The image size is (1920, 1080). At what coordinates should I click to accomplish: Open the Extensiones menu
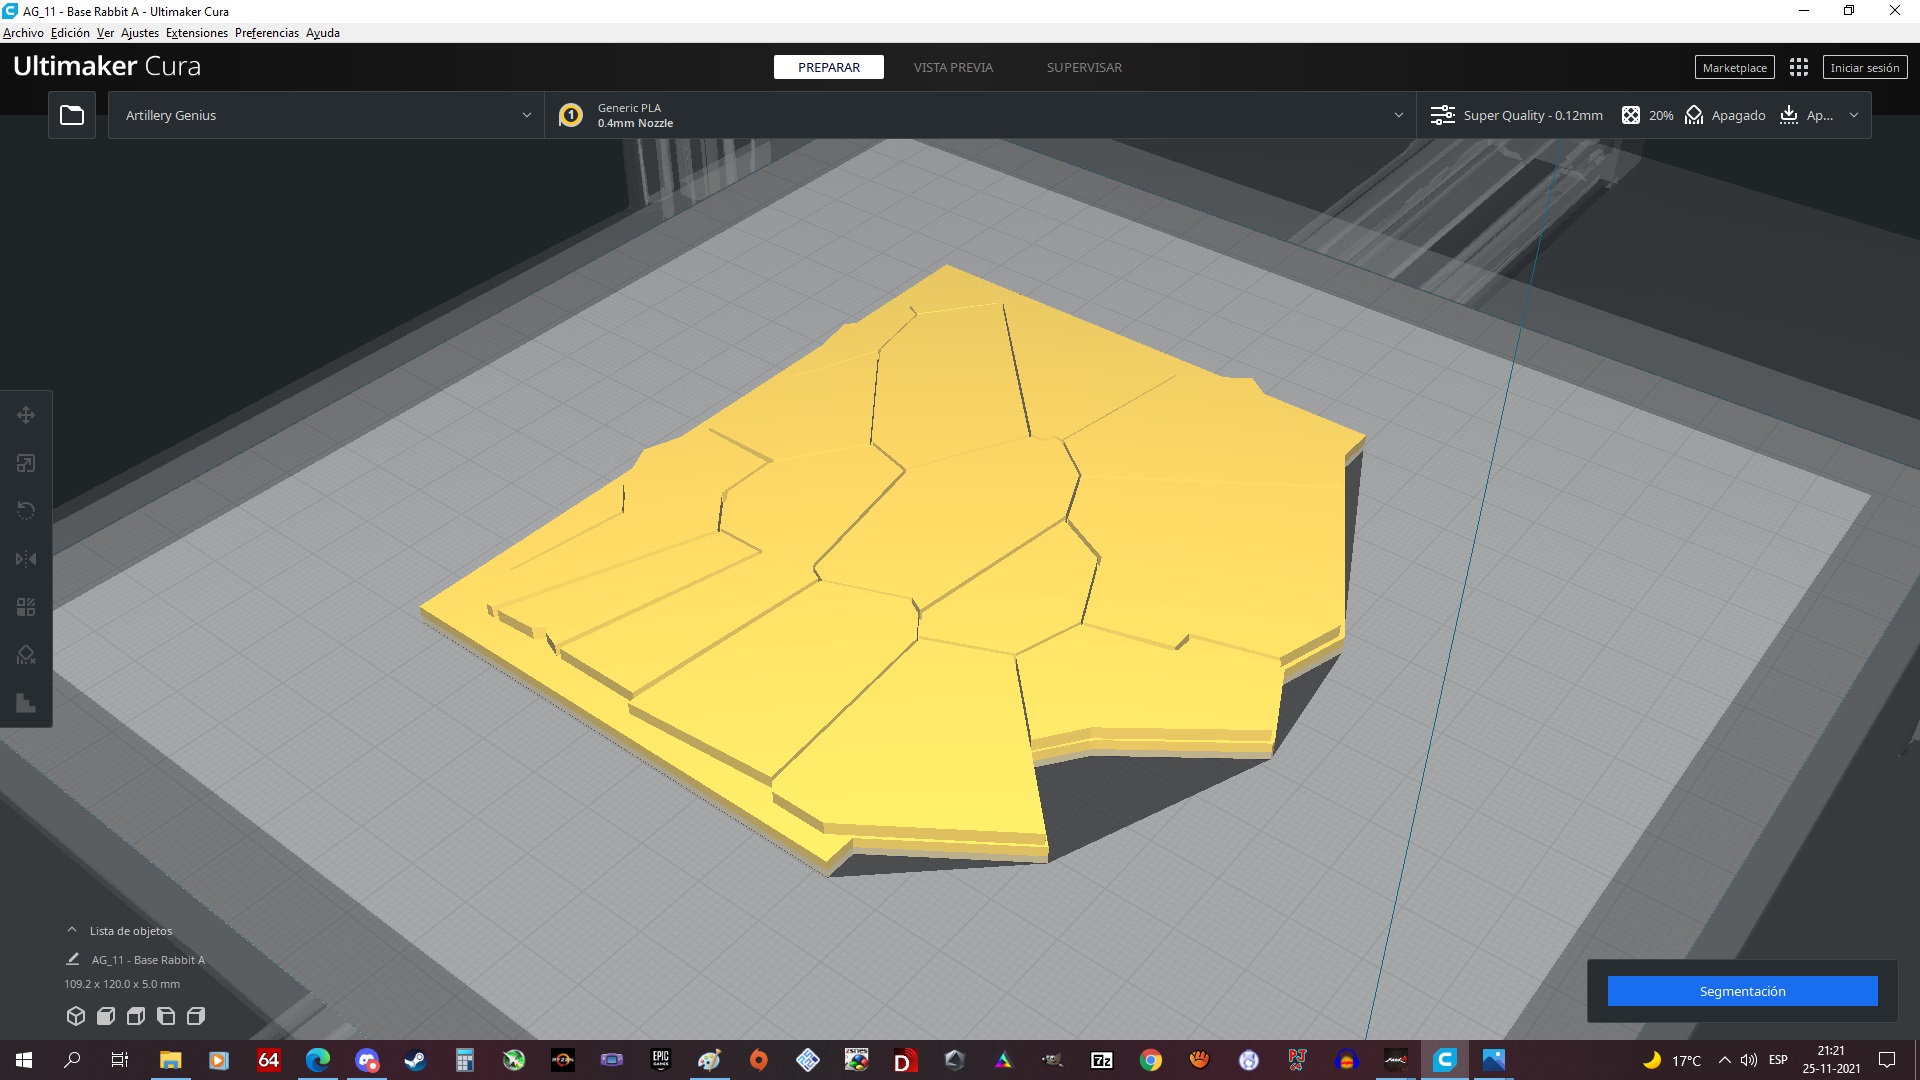coord(196,33)
